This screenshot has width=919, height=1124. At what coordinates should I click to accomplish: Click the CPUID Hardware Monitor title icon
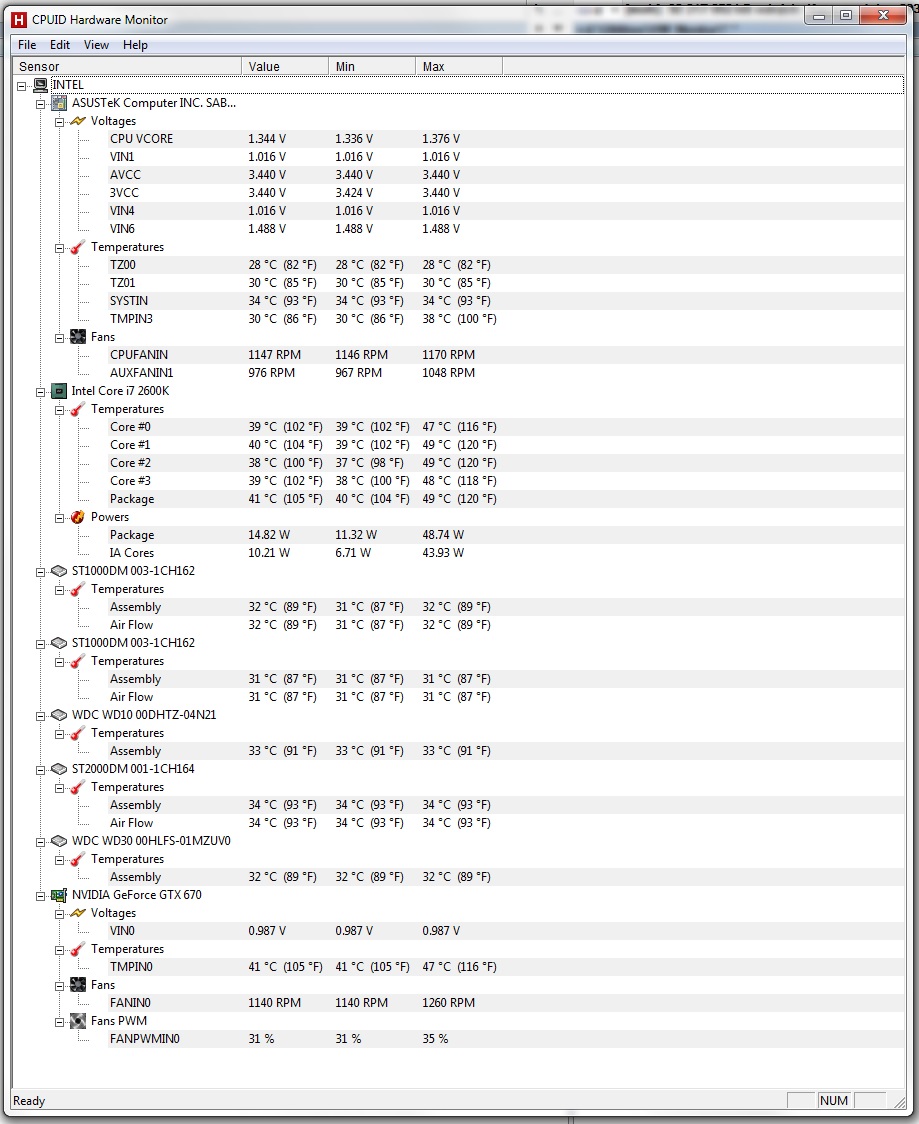[19, 20]
